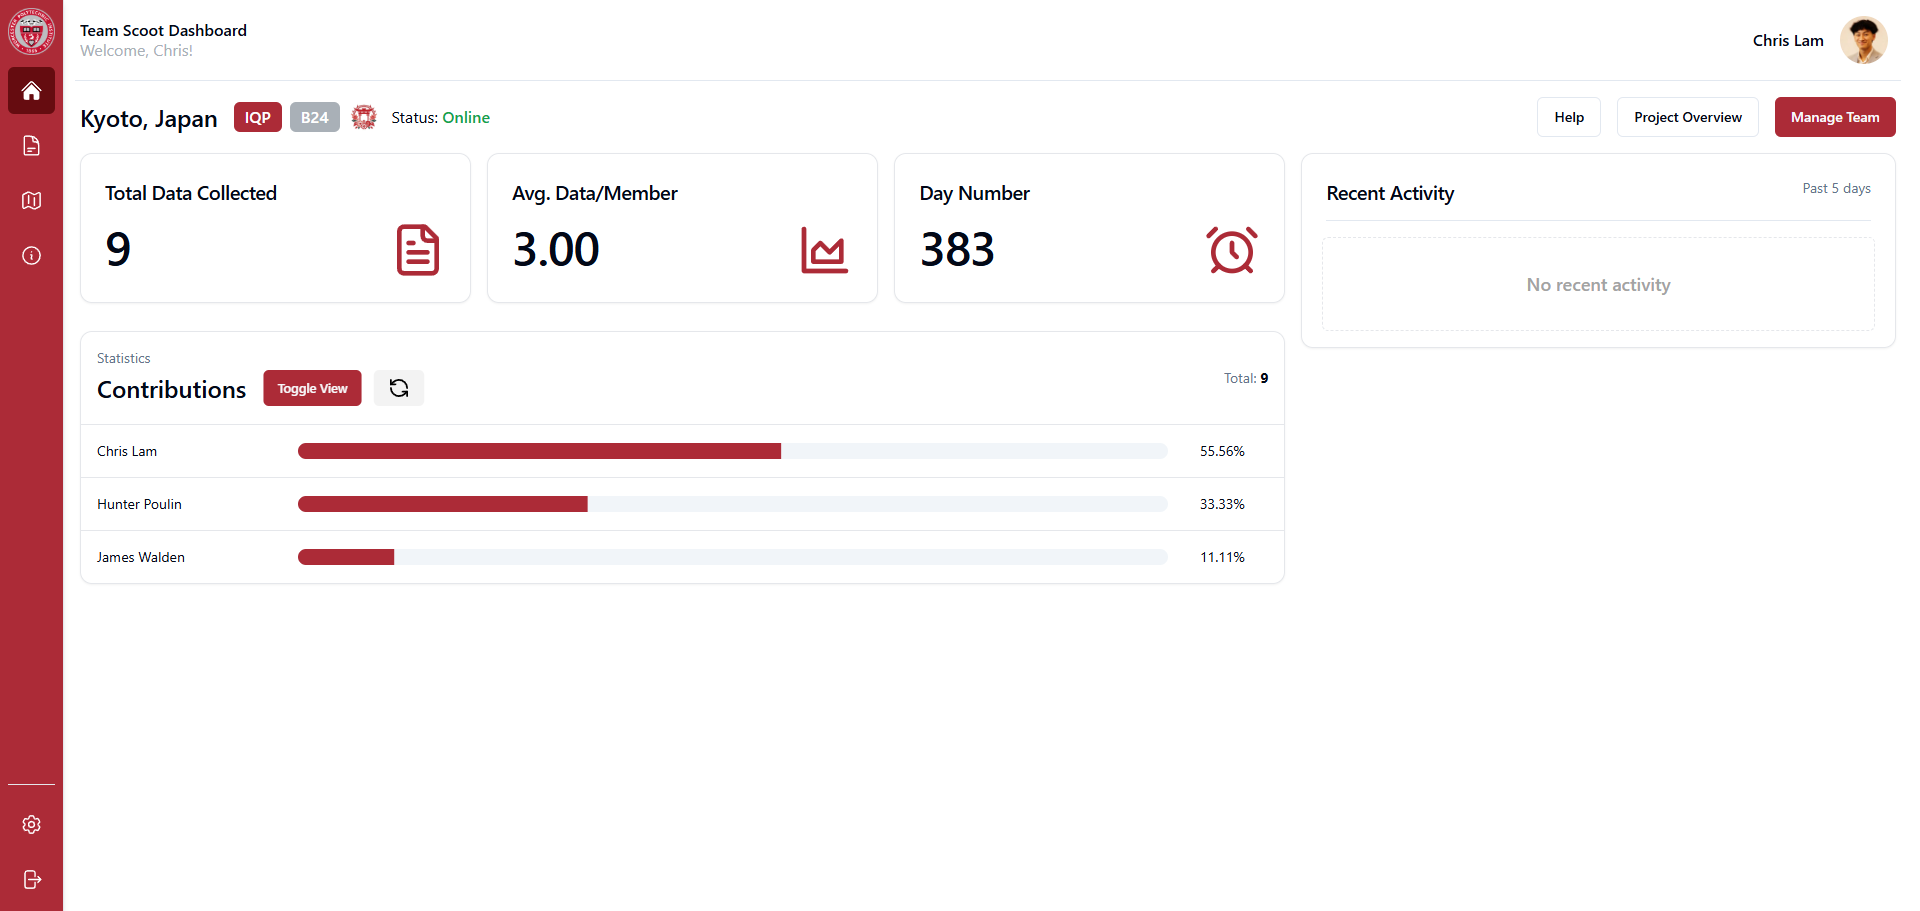1920x911 pixels.
Task: Open the Project Overview
Action: [1687, 117]
